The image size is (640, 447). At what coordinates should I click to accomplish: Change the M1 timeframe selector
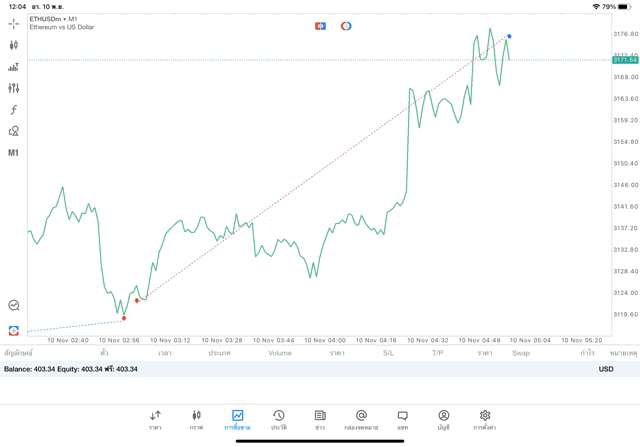coord(14,153)
